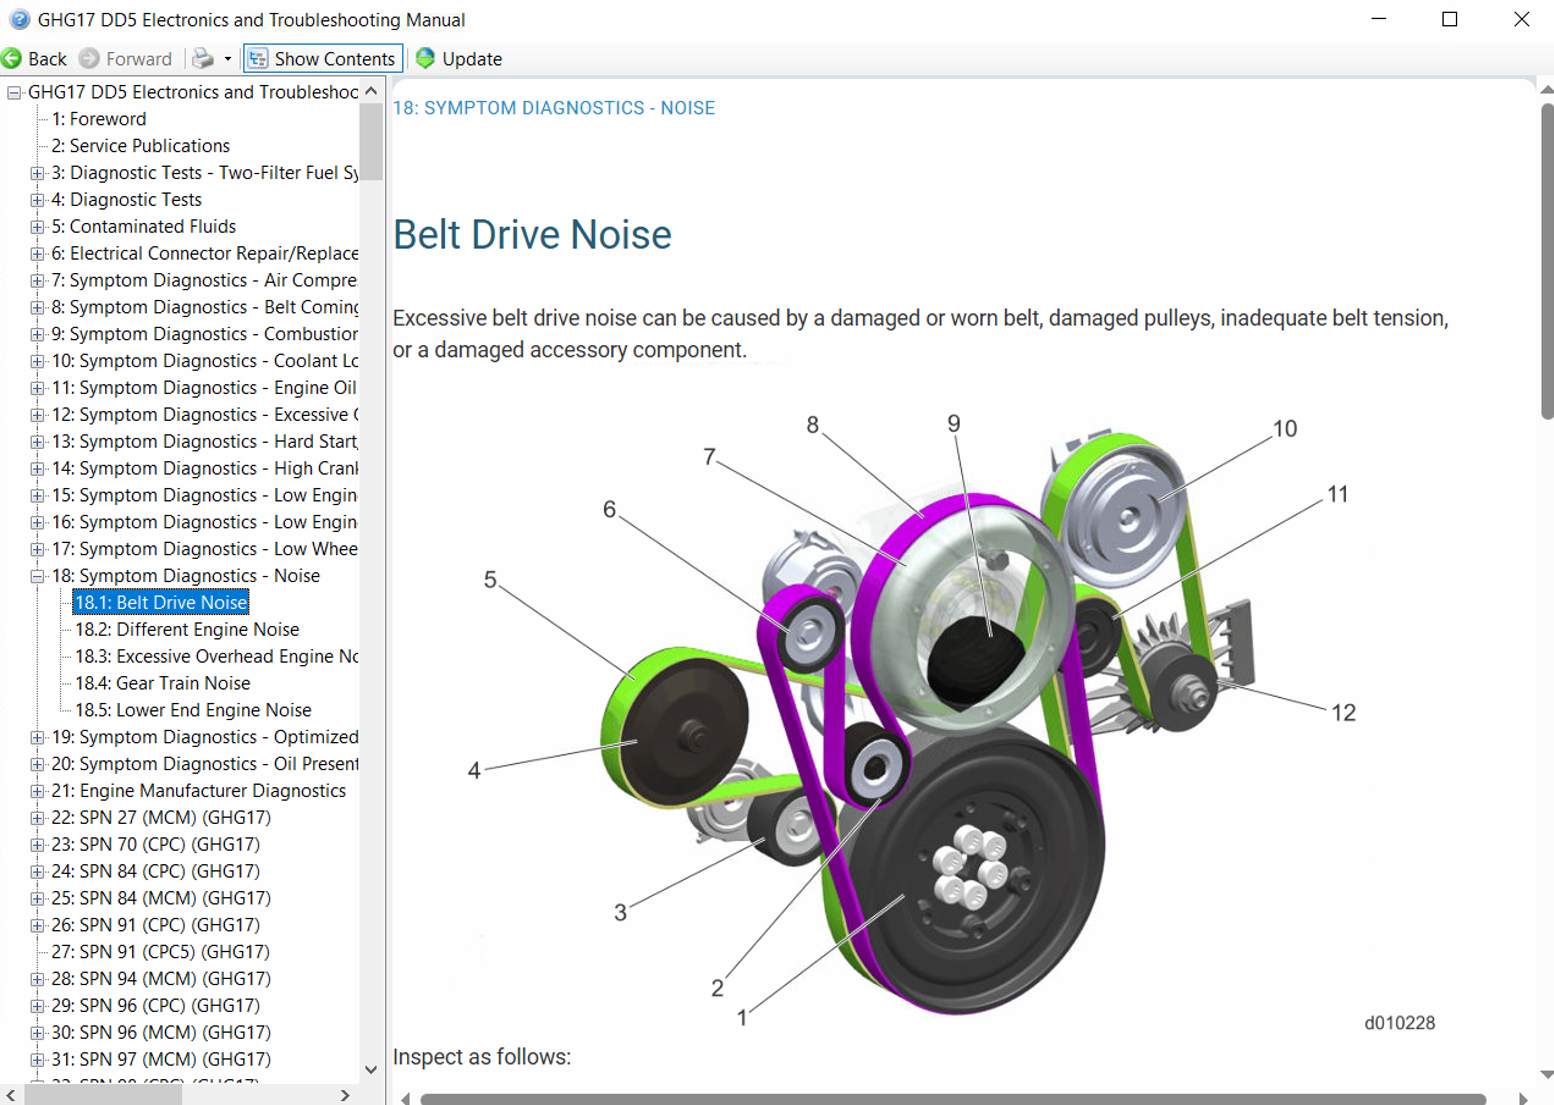Click the Show Contents panel icon
This screenshot has width=1554, height=1105.
(x=260, y=58)
